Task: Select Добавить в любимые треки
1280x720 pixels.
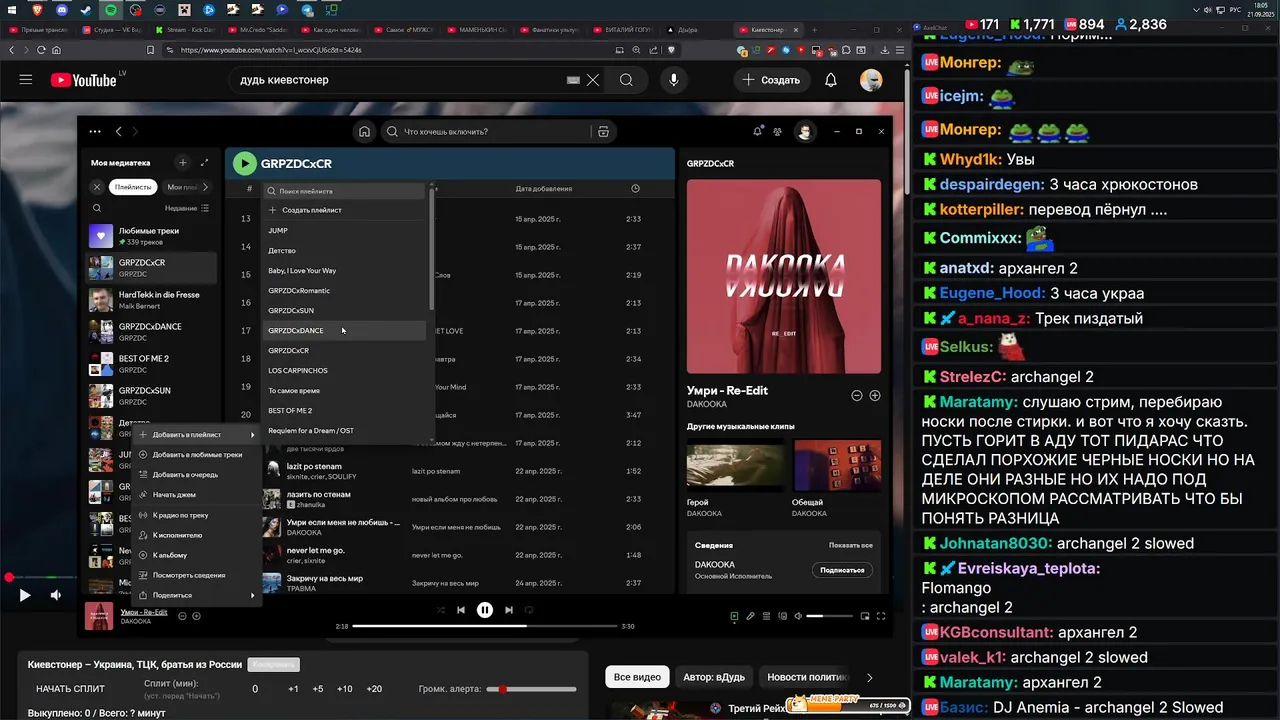Action: point(197,455)
